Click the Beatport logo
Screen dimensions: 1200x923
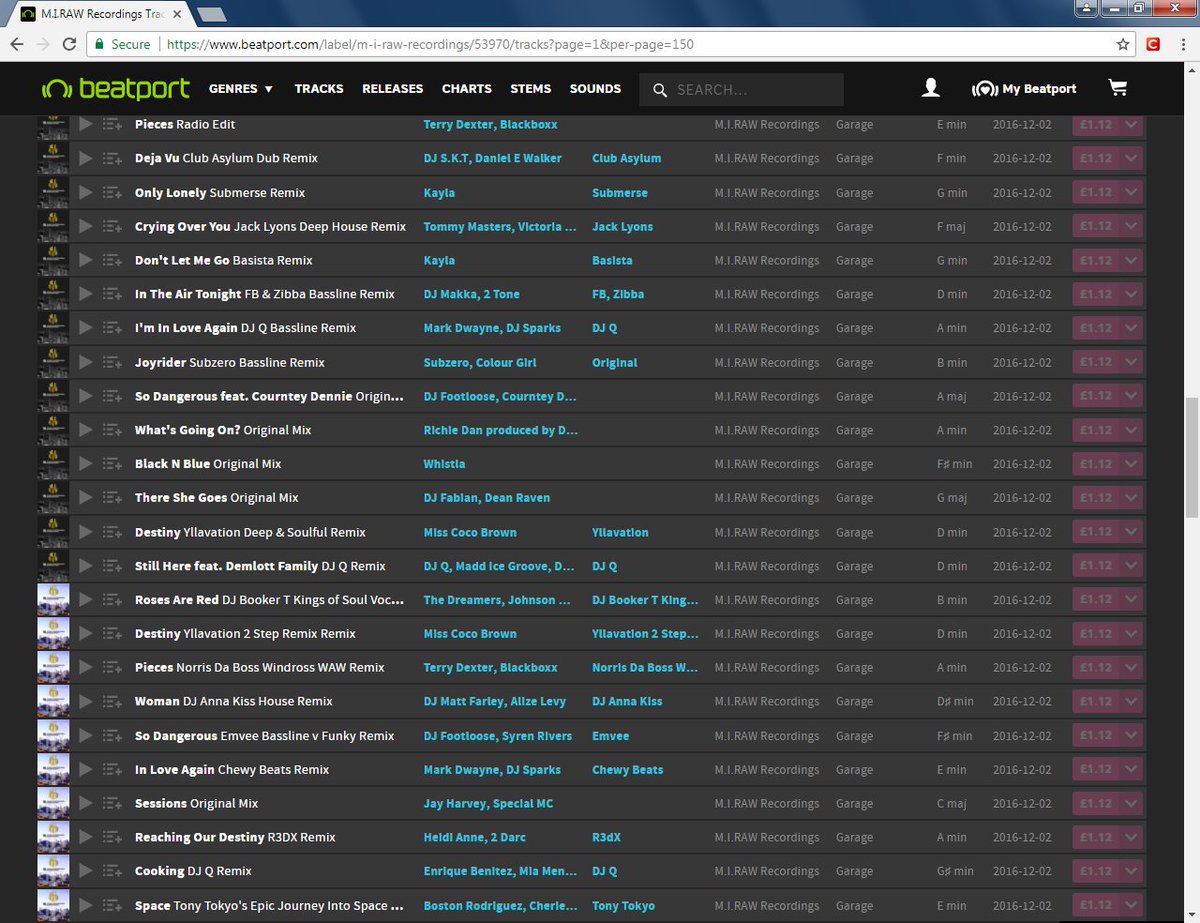coord(115,88)
